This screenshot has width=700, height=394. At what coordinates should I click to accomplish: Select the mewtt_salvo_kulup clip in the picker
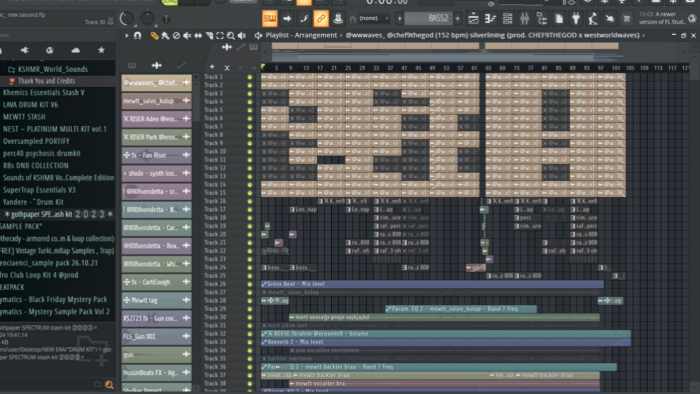click(156, 101)
